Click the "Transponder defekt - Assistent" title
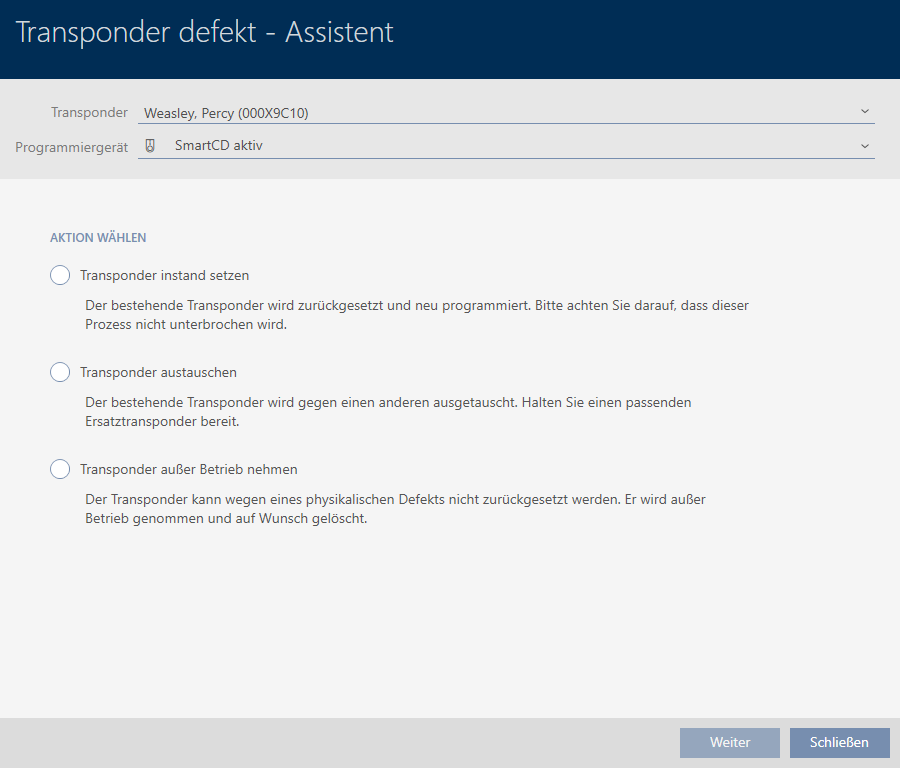Viewport: 900px width, 768px height. pos(205,32)
